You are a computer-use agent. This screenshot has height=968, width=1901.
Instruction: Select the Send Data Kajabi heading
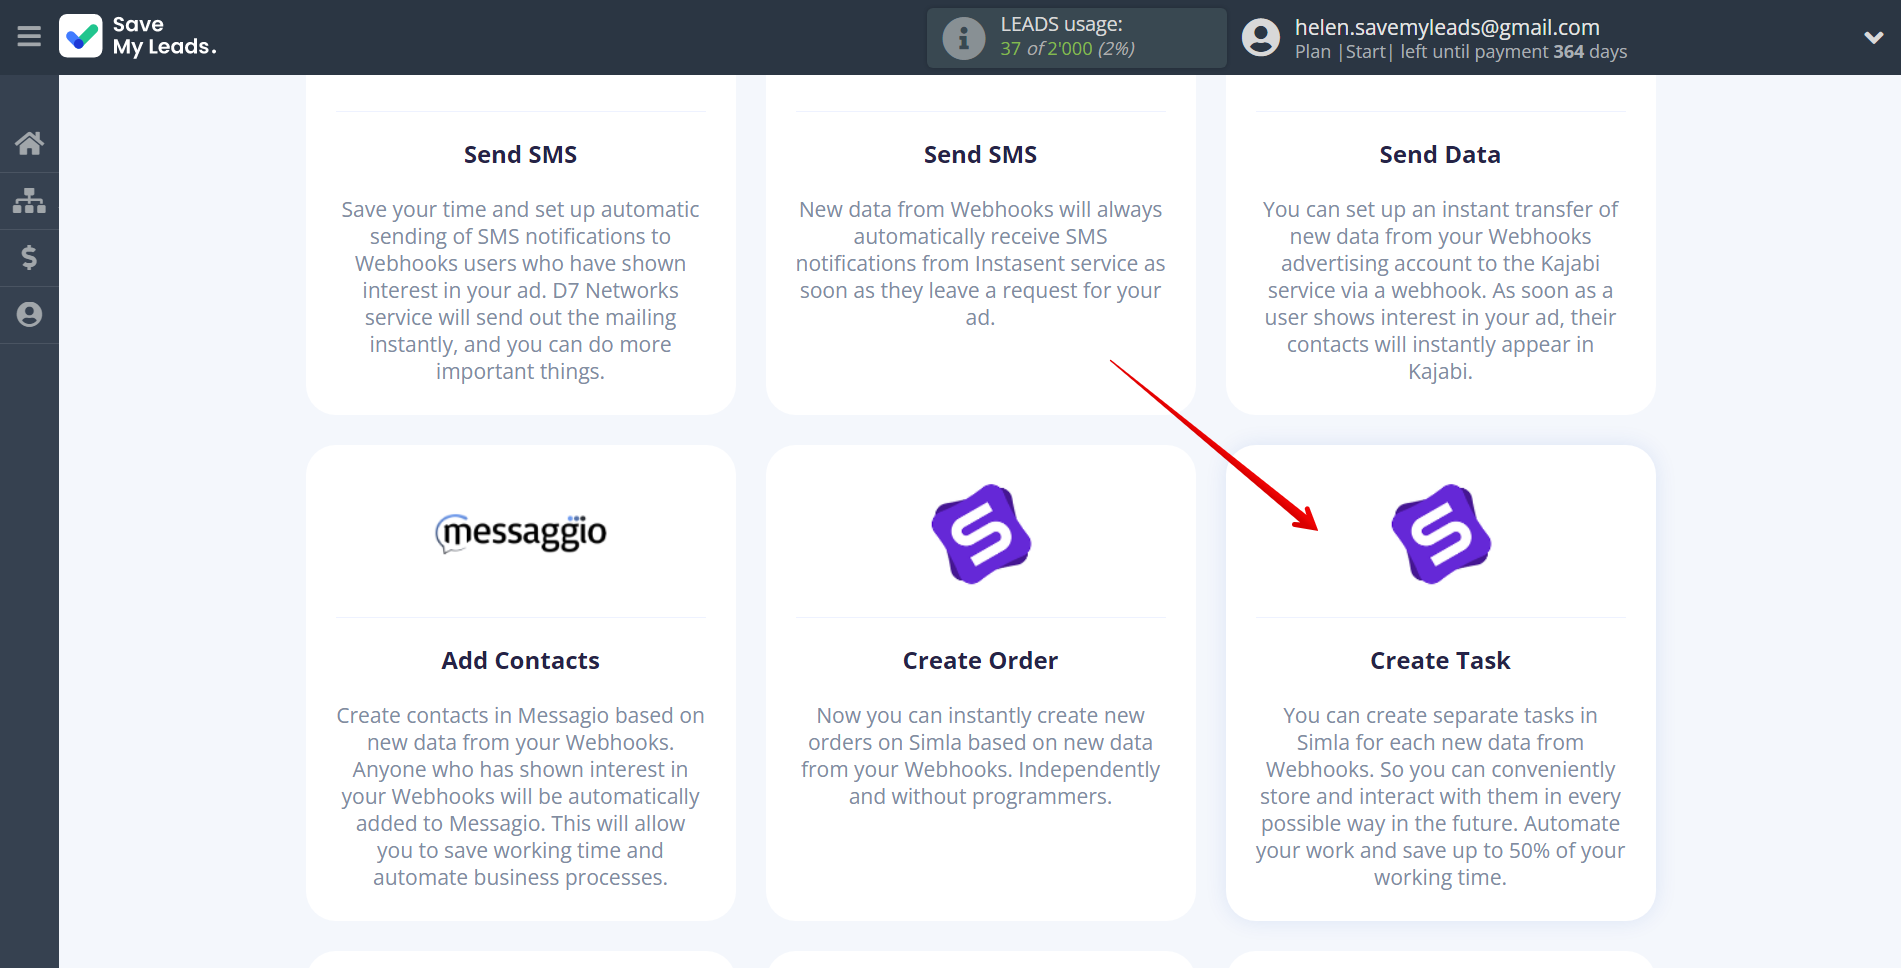pos(1440,155)
